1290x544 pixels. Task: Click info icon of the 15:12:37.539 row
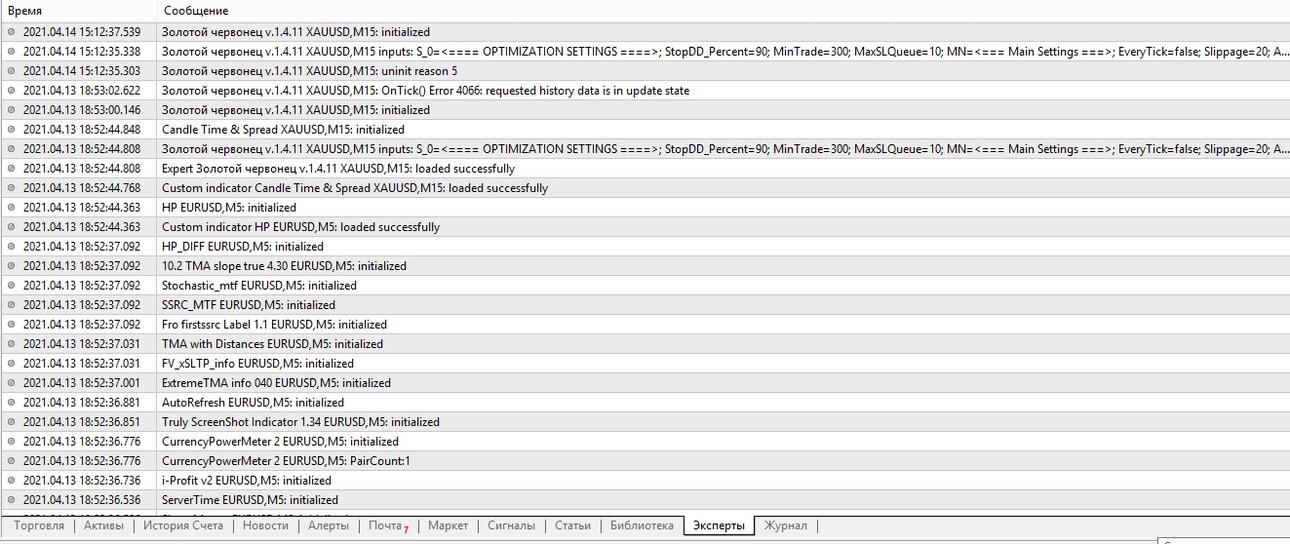point(11,32)
